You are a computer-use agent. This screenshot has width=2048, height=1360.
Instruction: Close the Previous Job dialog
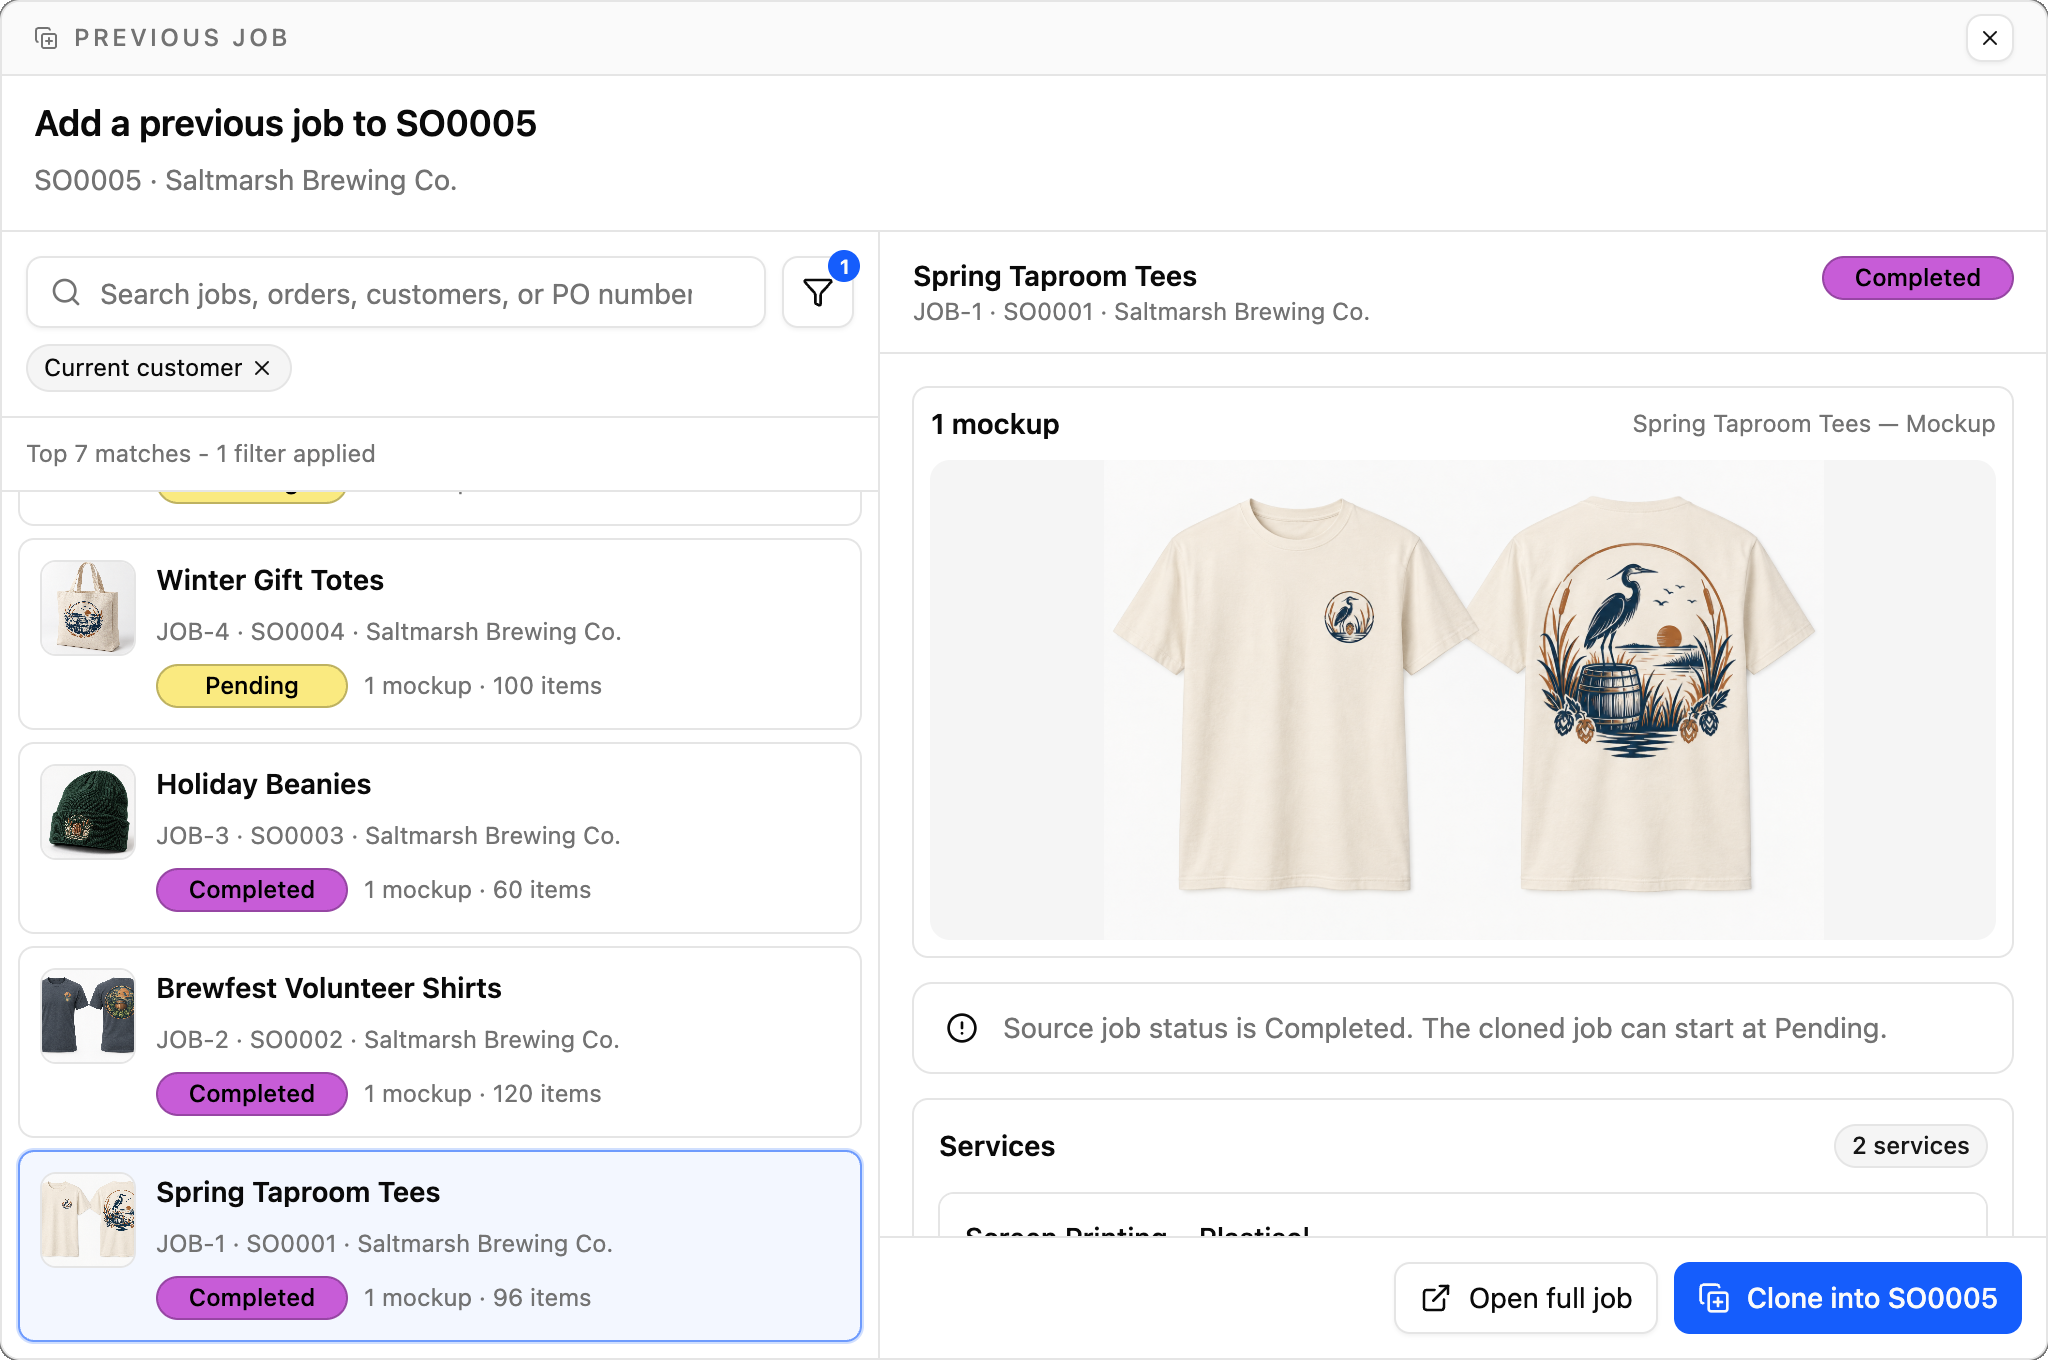pyautogui.click(x=1989, y=38)
